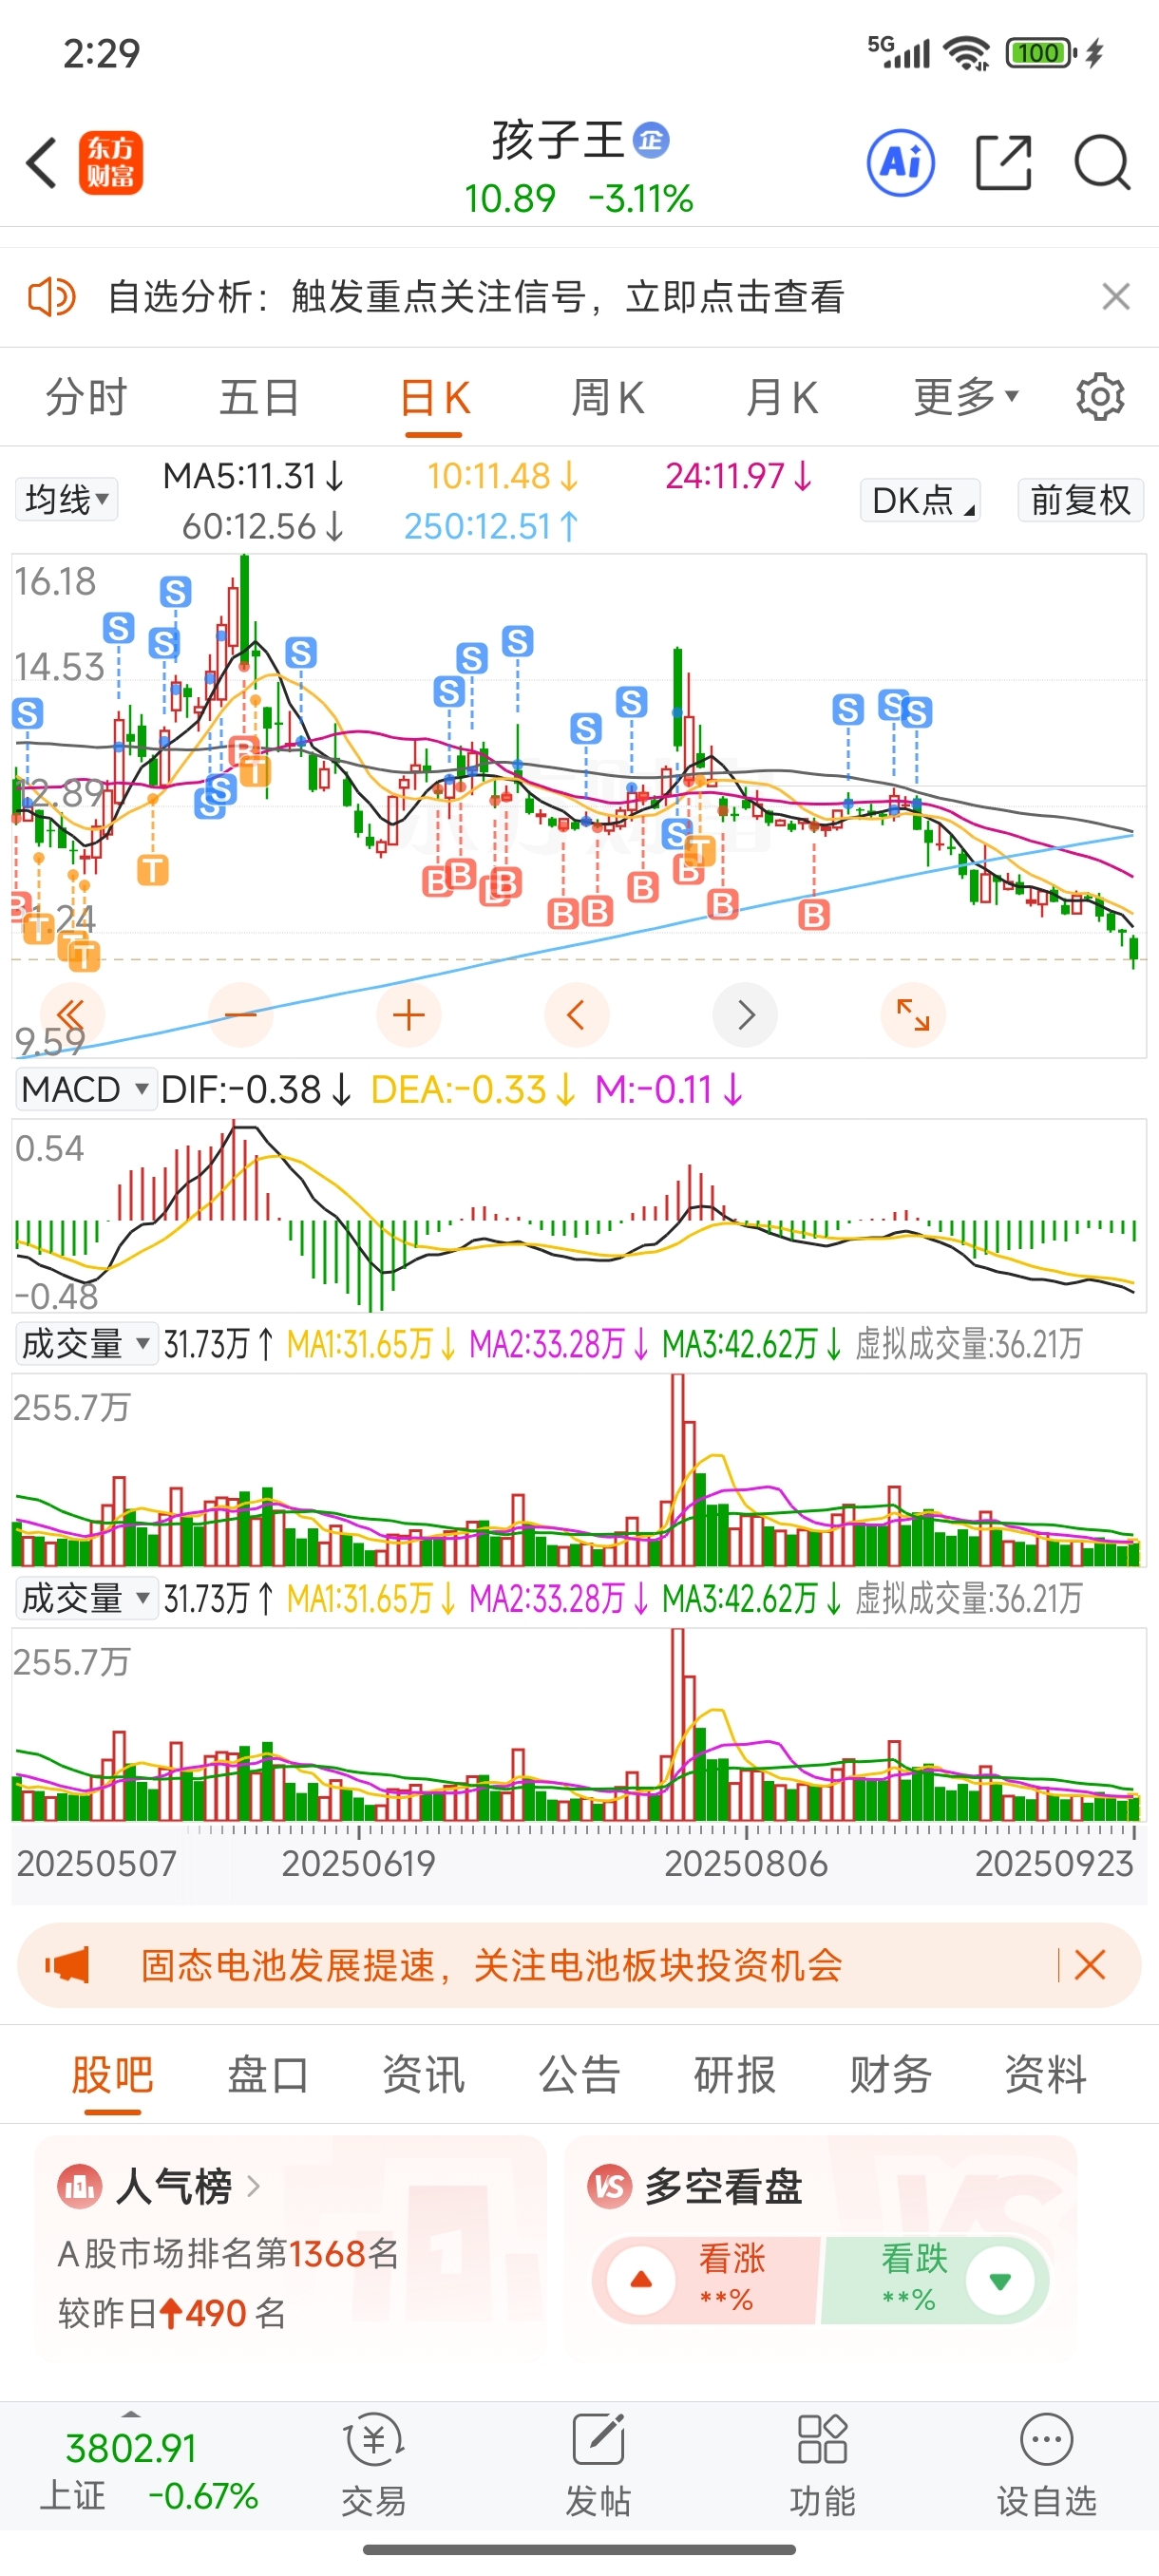Select the 日K tab

(x=434, y=398)
